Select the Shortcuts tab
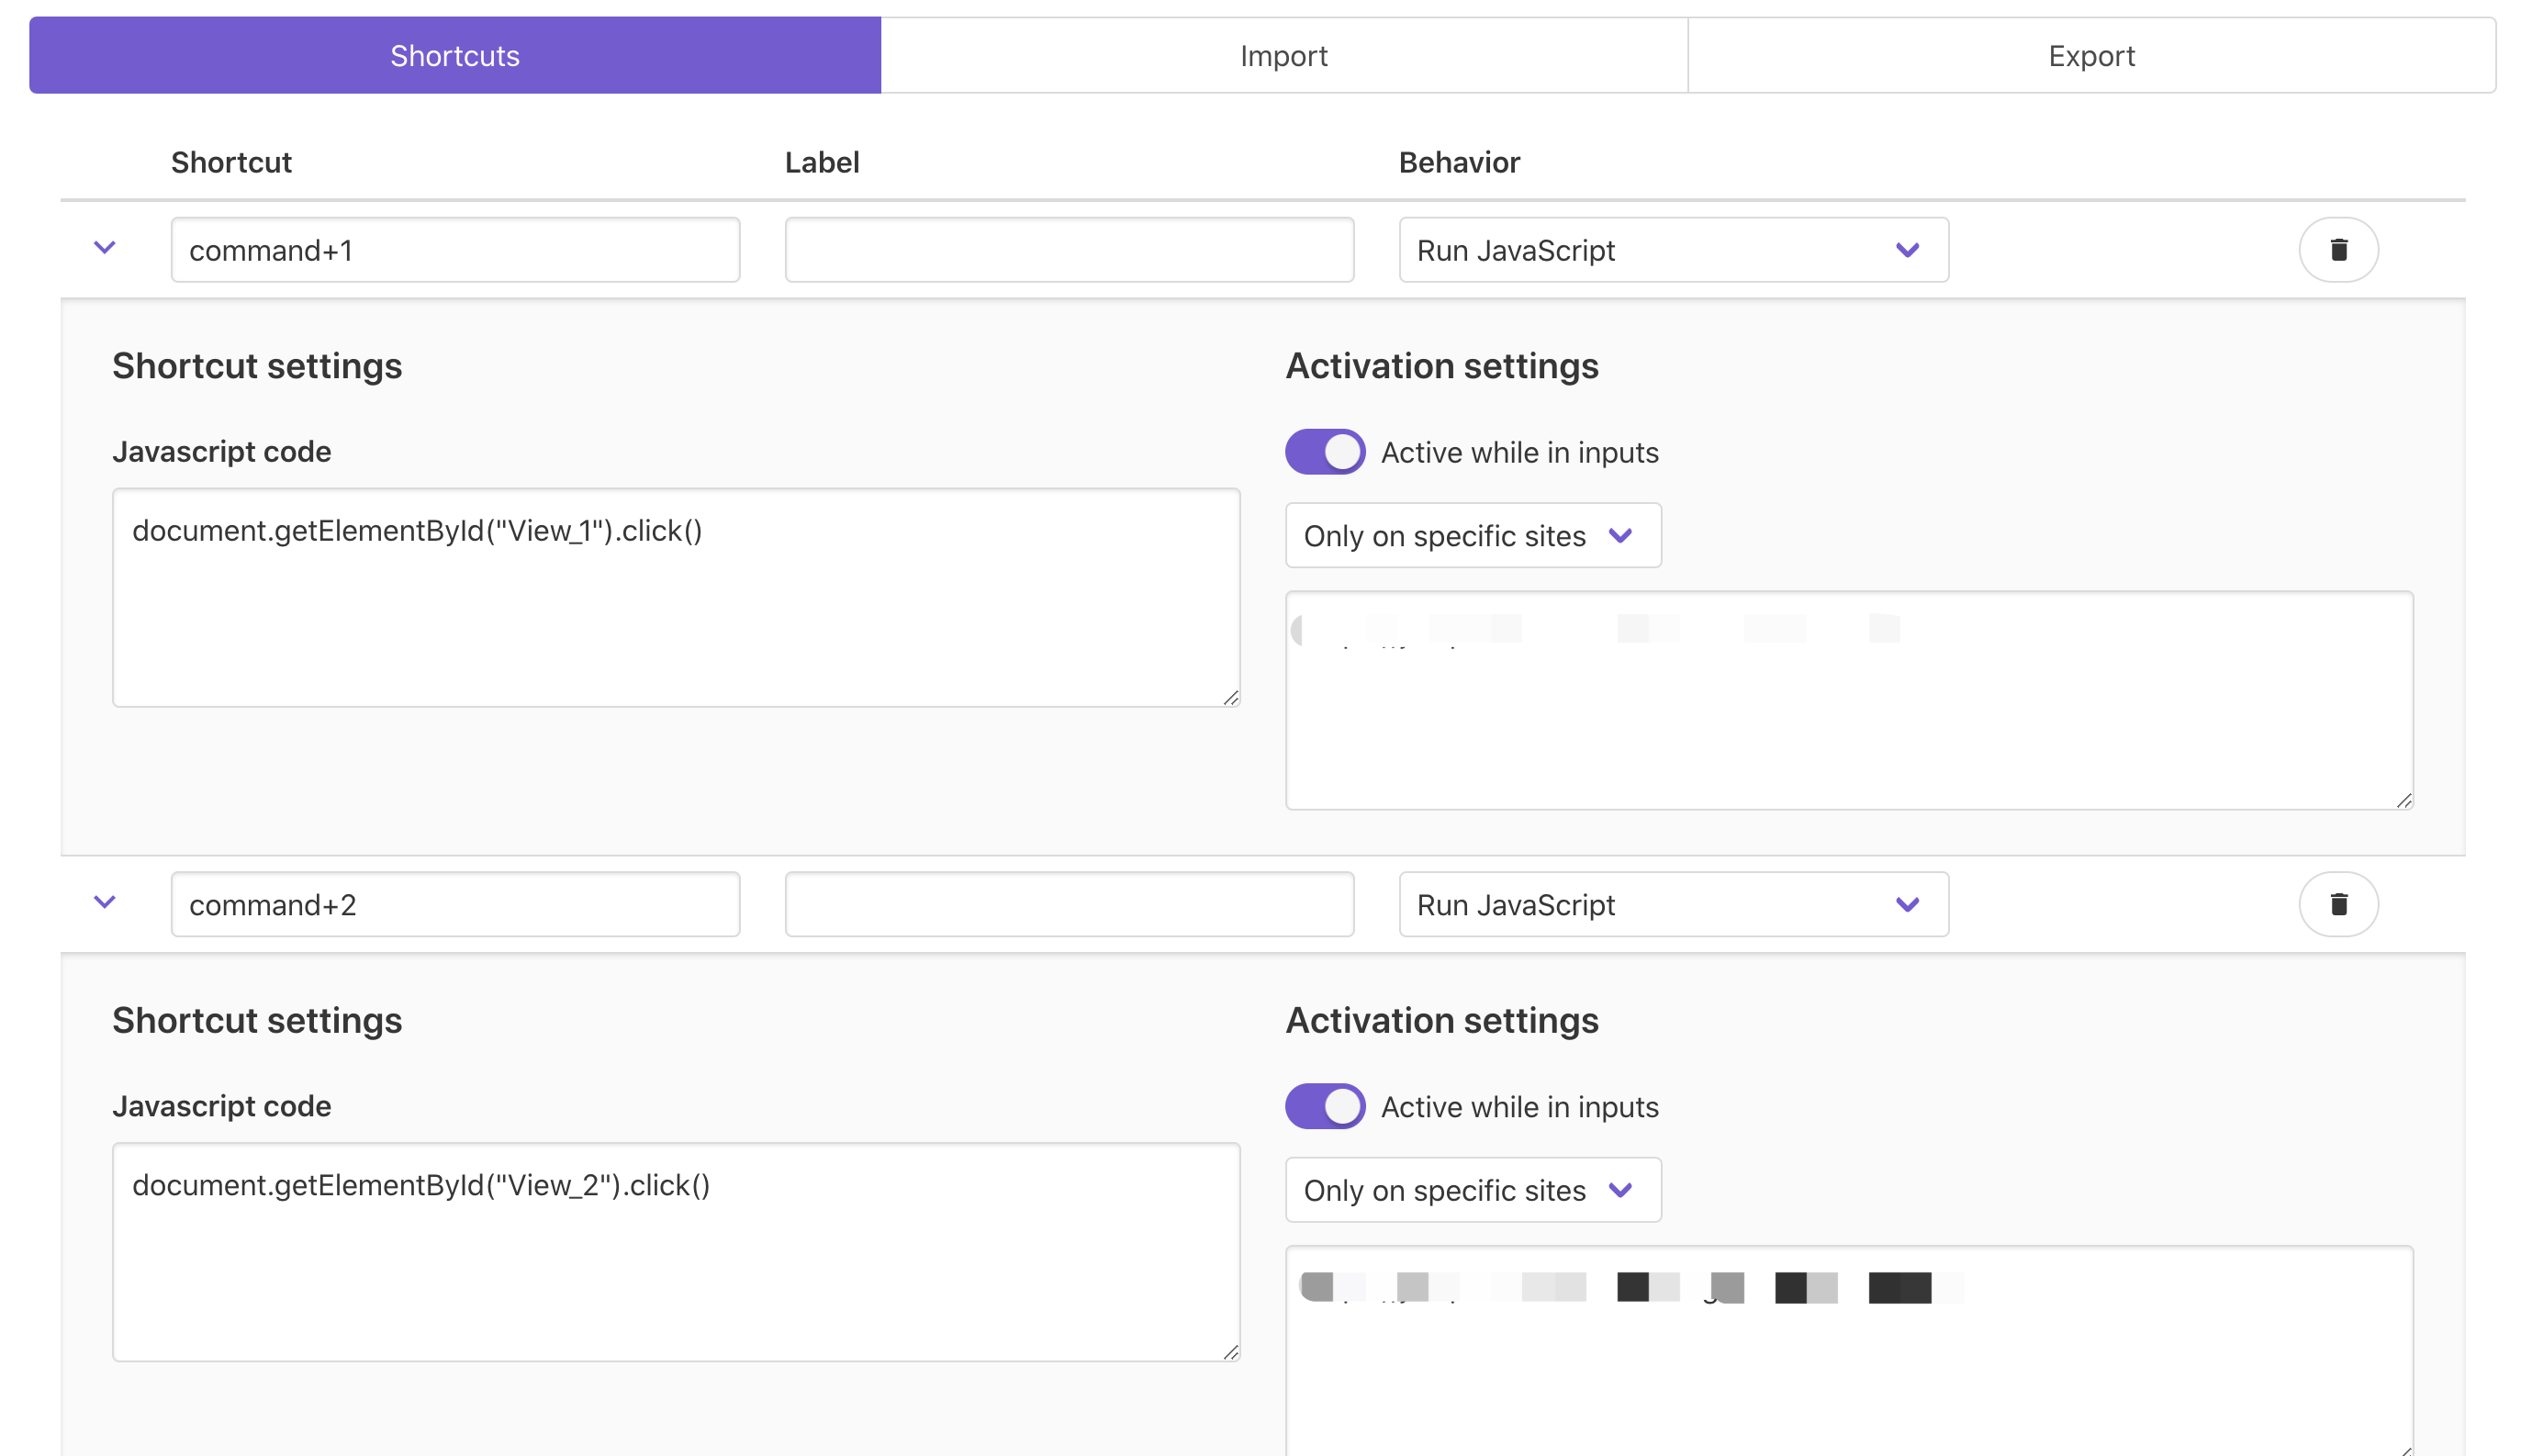Screen dimensions: 2521x1456 pos(455,56)
